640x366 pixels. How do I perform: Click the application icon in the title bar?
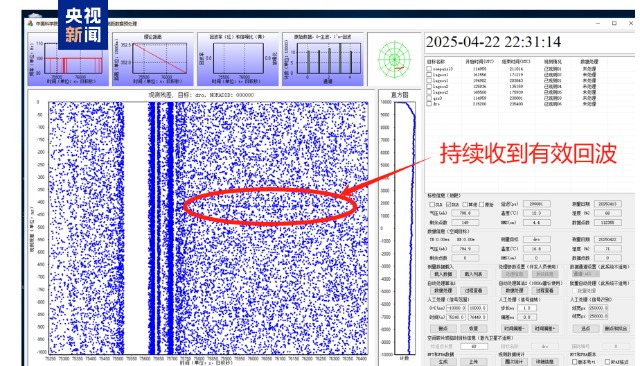30,23
